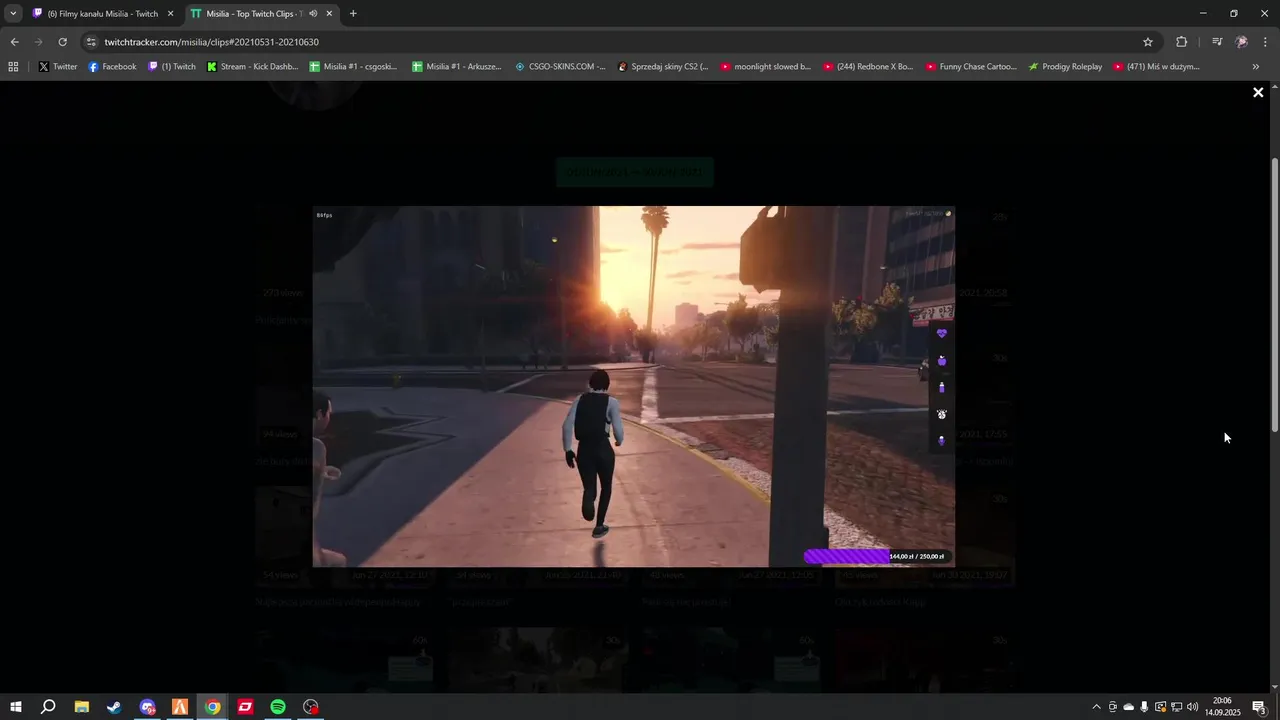1280x720 pixels.
Task: Open Spotify from the taskbar
Action: point(278,707)
